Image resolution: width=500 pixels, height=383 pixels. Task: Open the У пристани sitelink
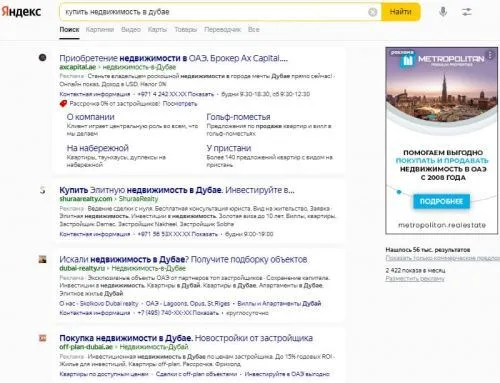tap(229, 148)
